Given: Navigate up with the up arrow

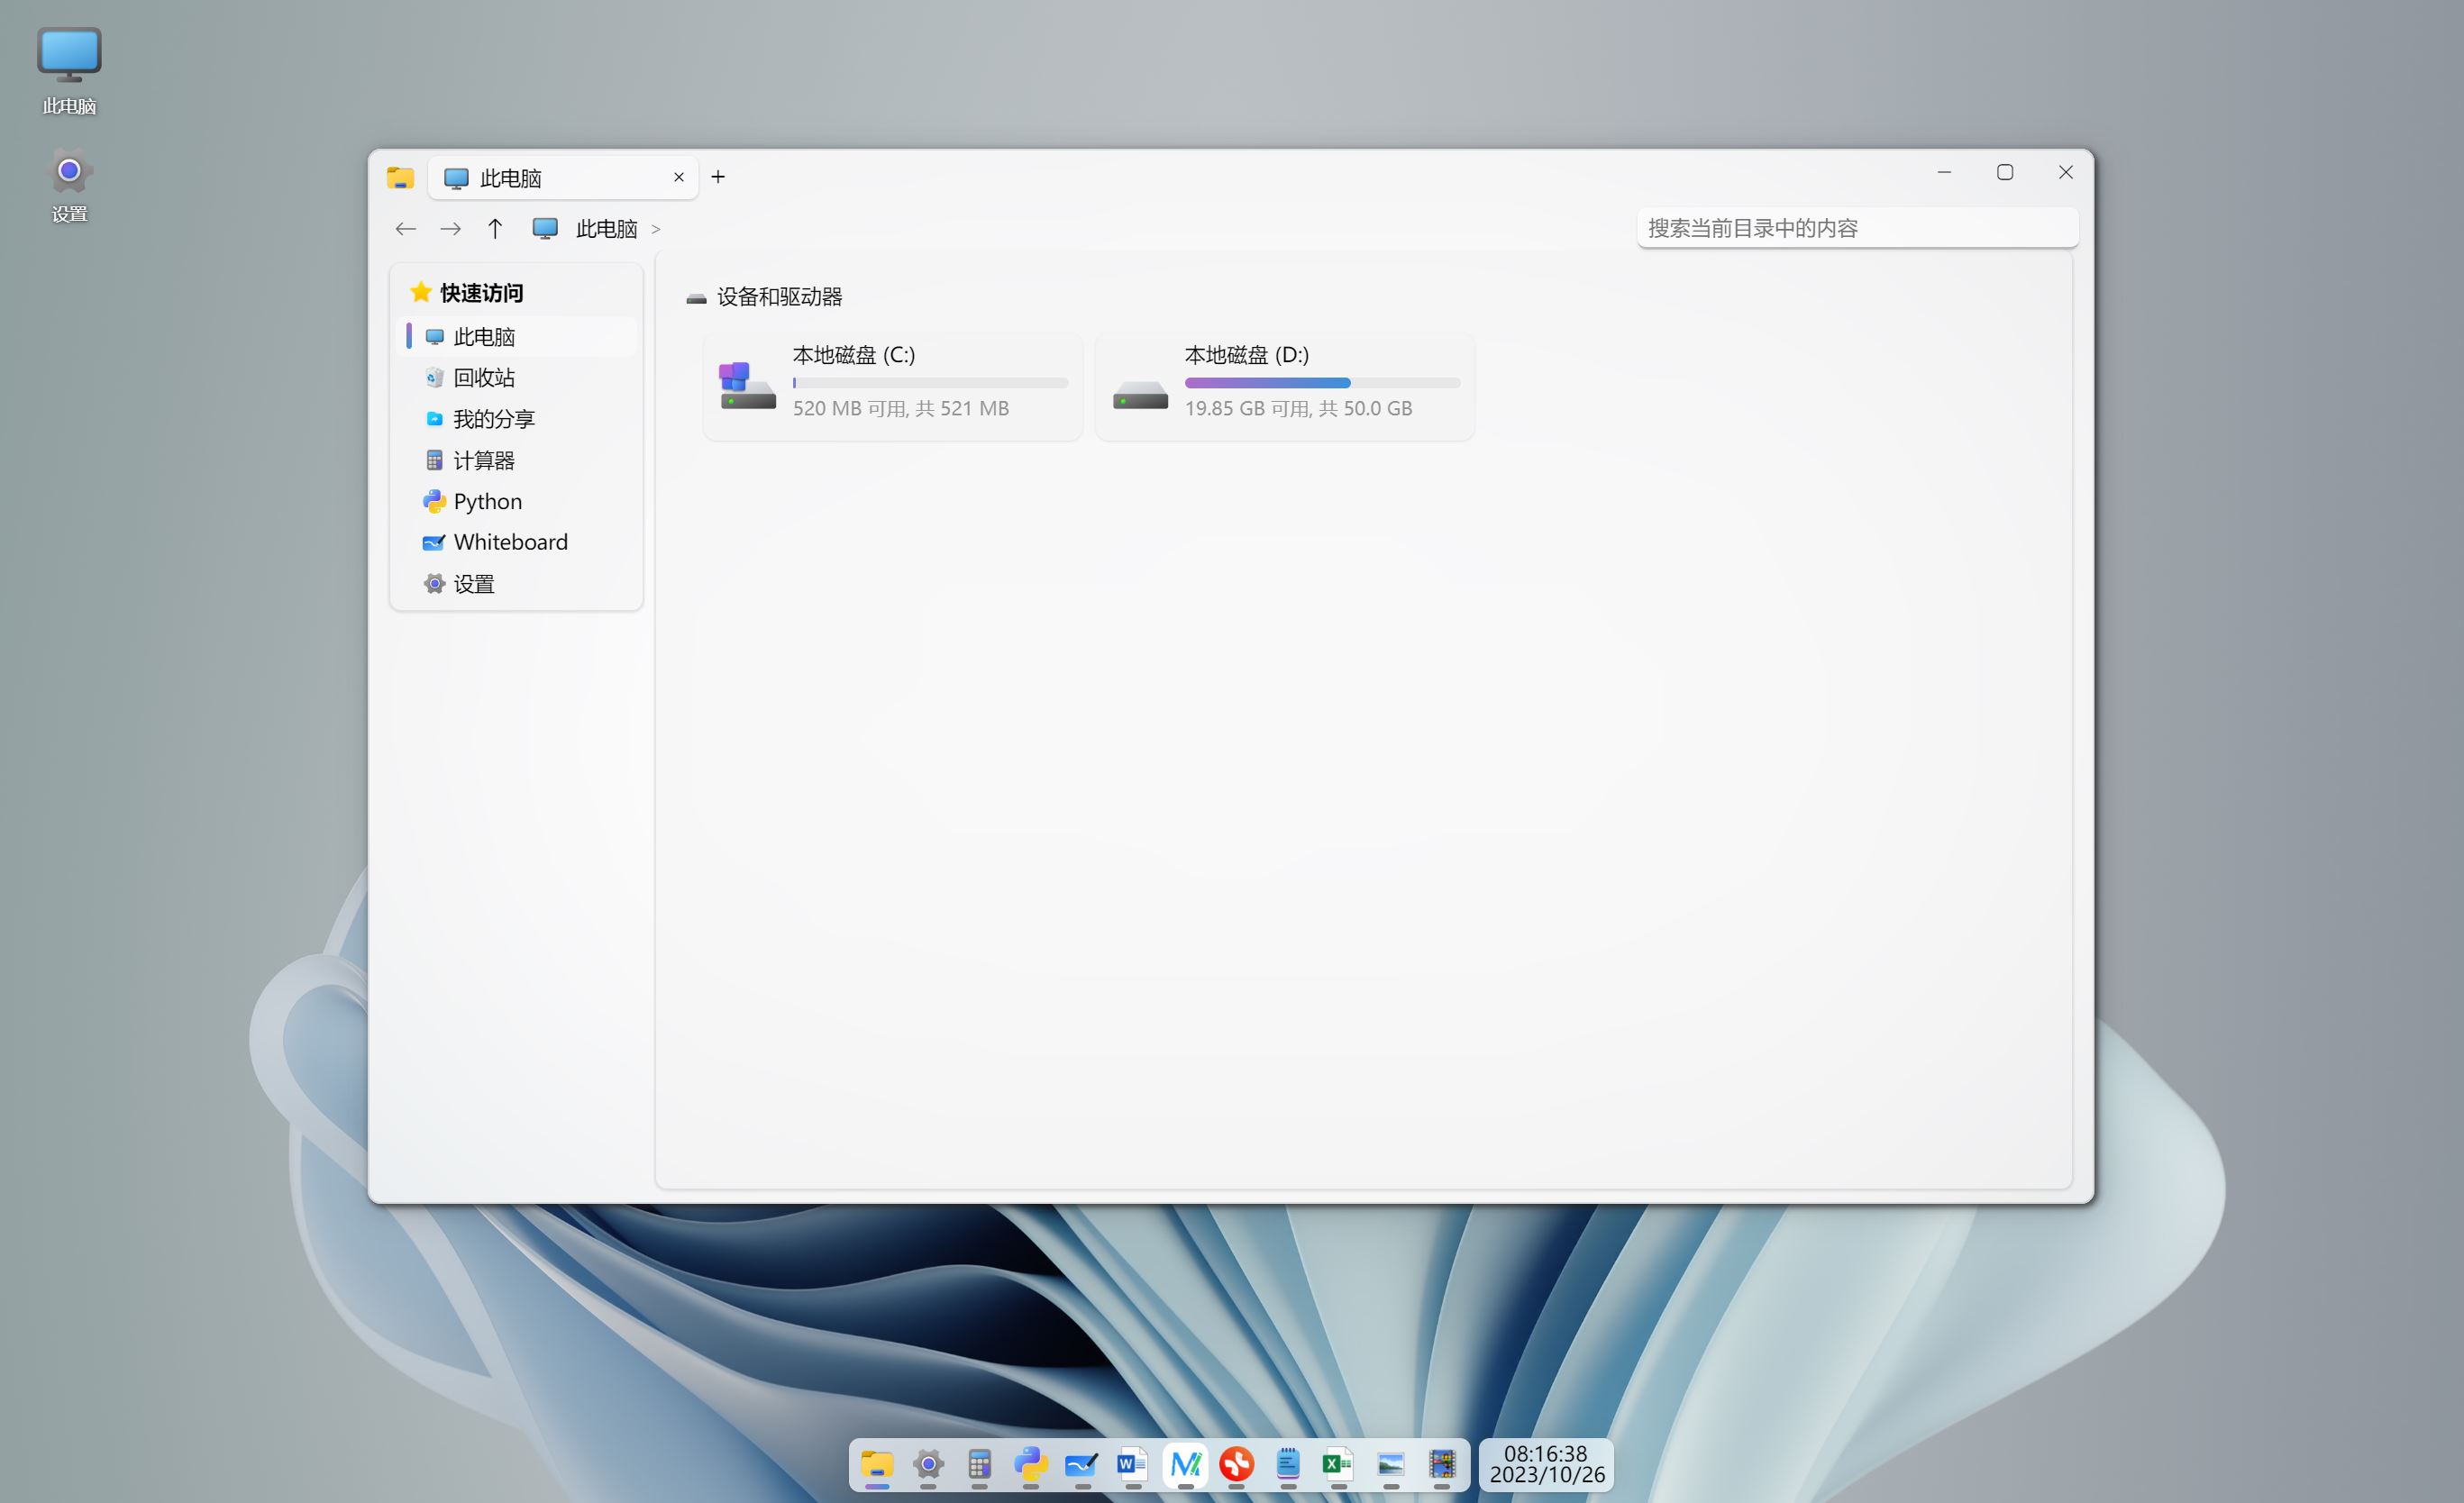Looking at the screenshot, I should click(x=495, y=229).
